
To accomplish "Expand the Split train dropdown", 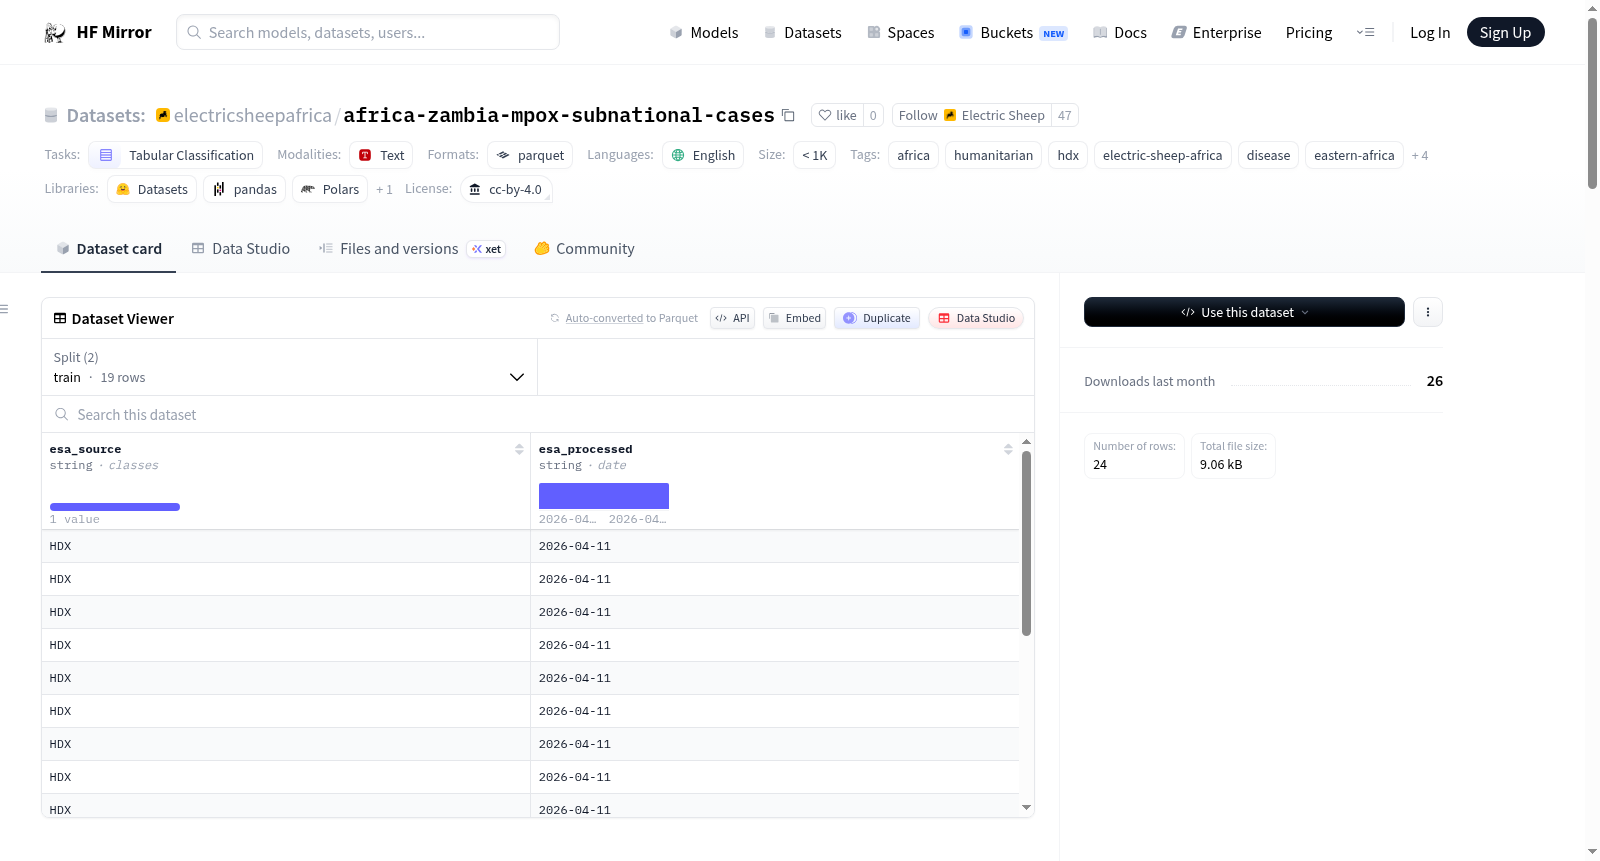I will (289, 367).
